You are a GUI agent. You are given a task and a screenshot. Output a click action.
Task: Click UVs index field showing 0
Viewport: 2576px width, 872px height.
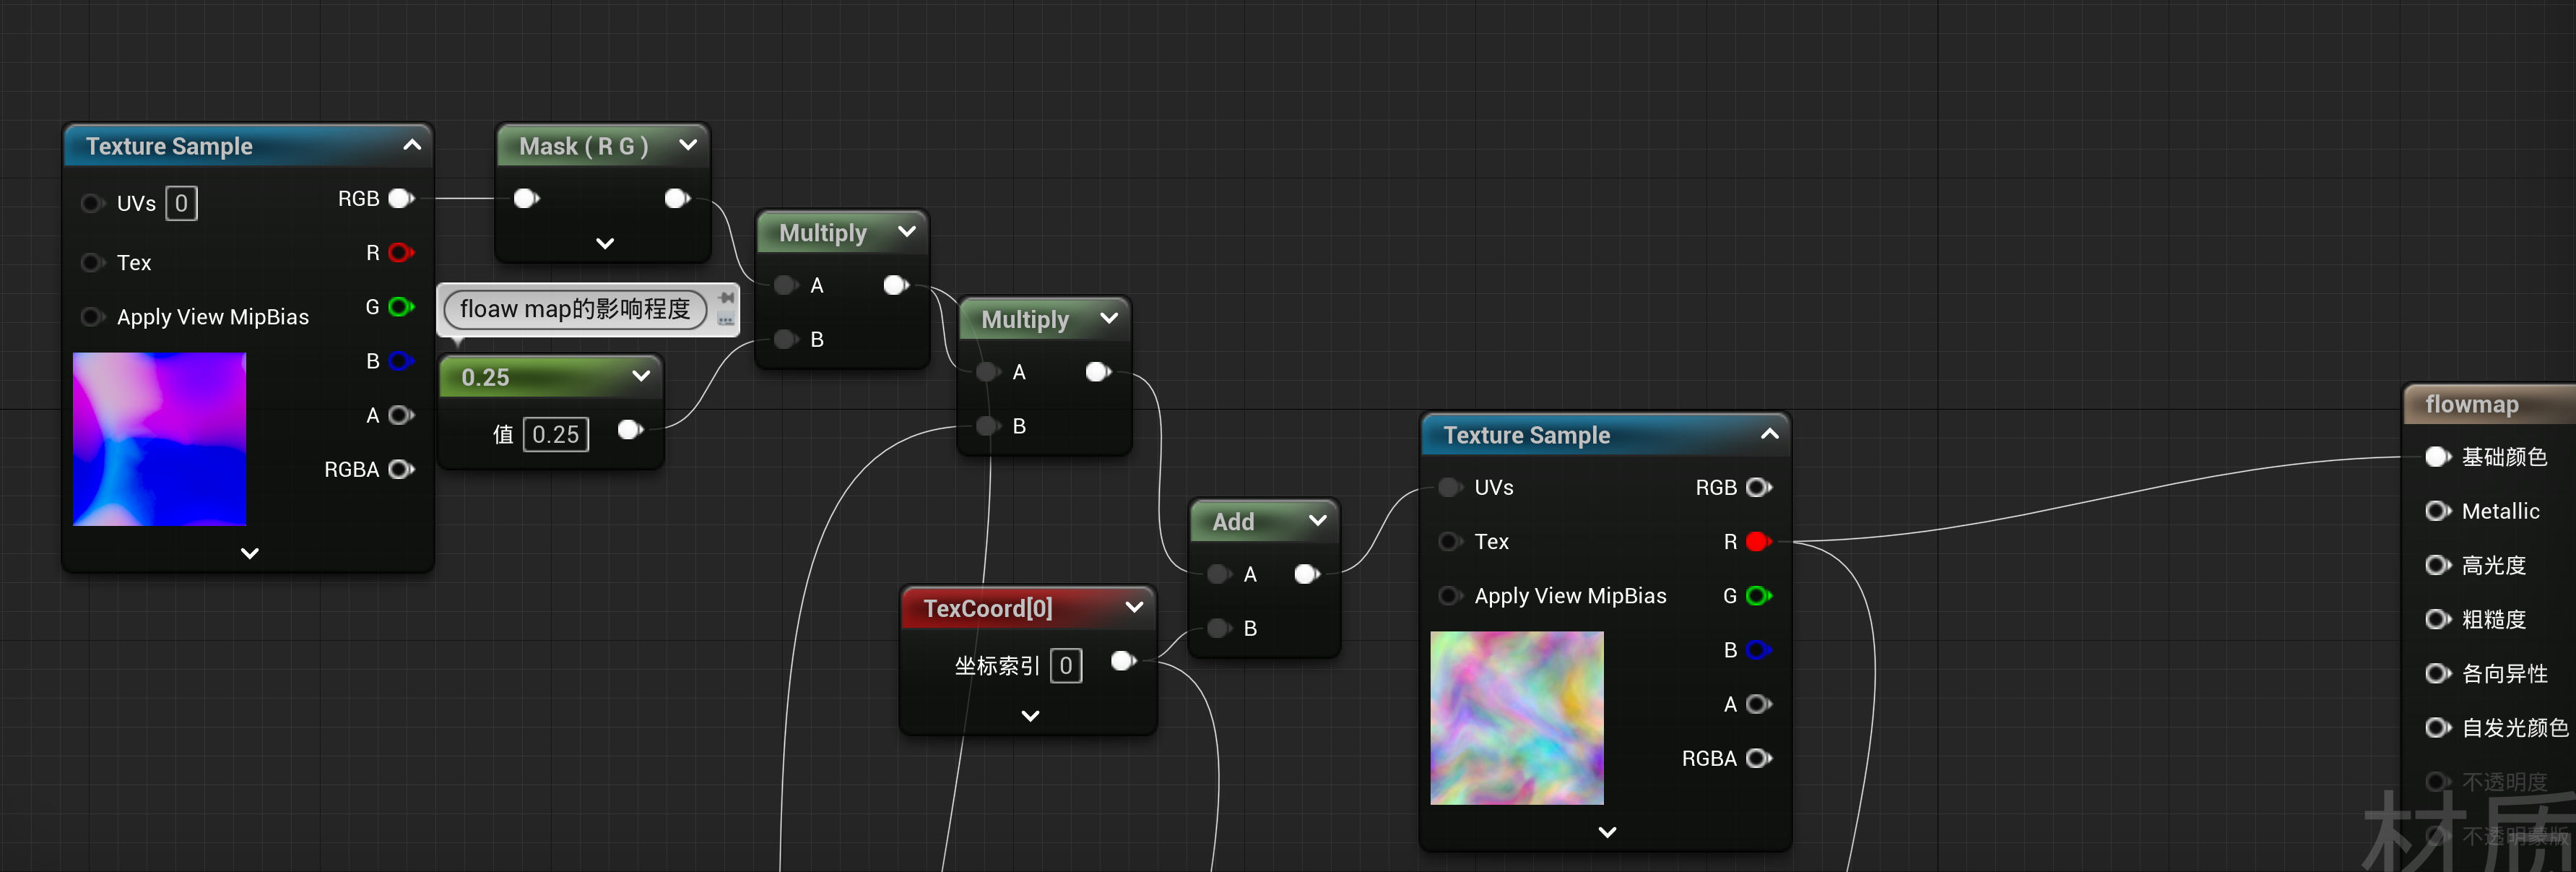181,203
